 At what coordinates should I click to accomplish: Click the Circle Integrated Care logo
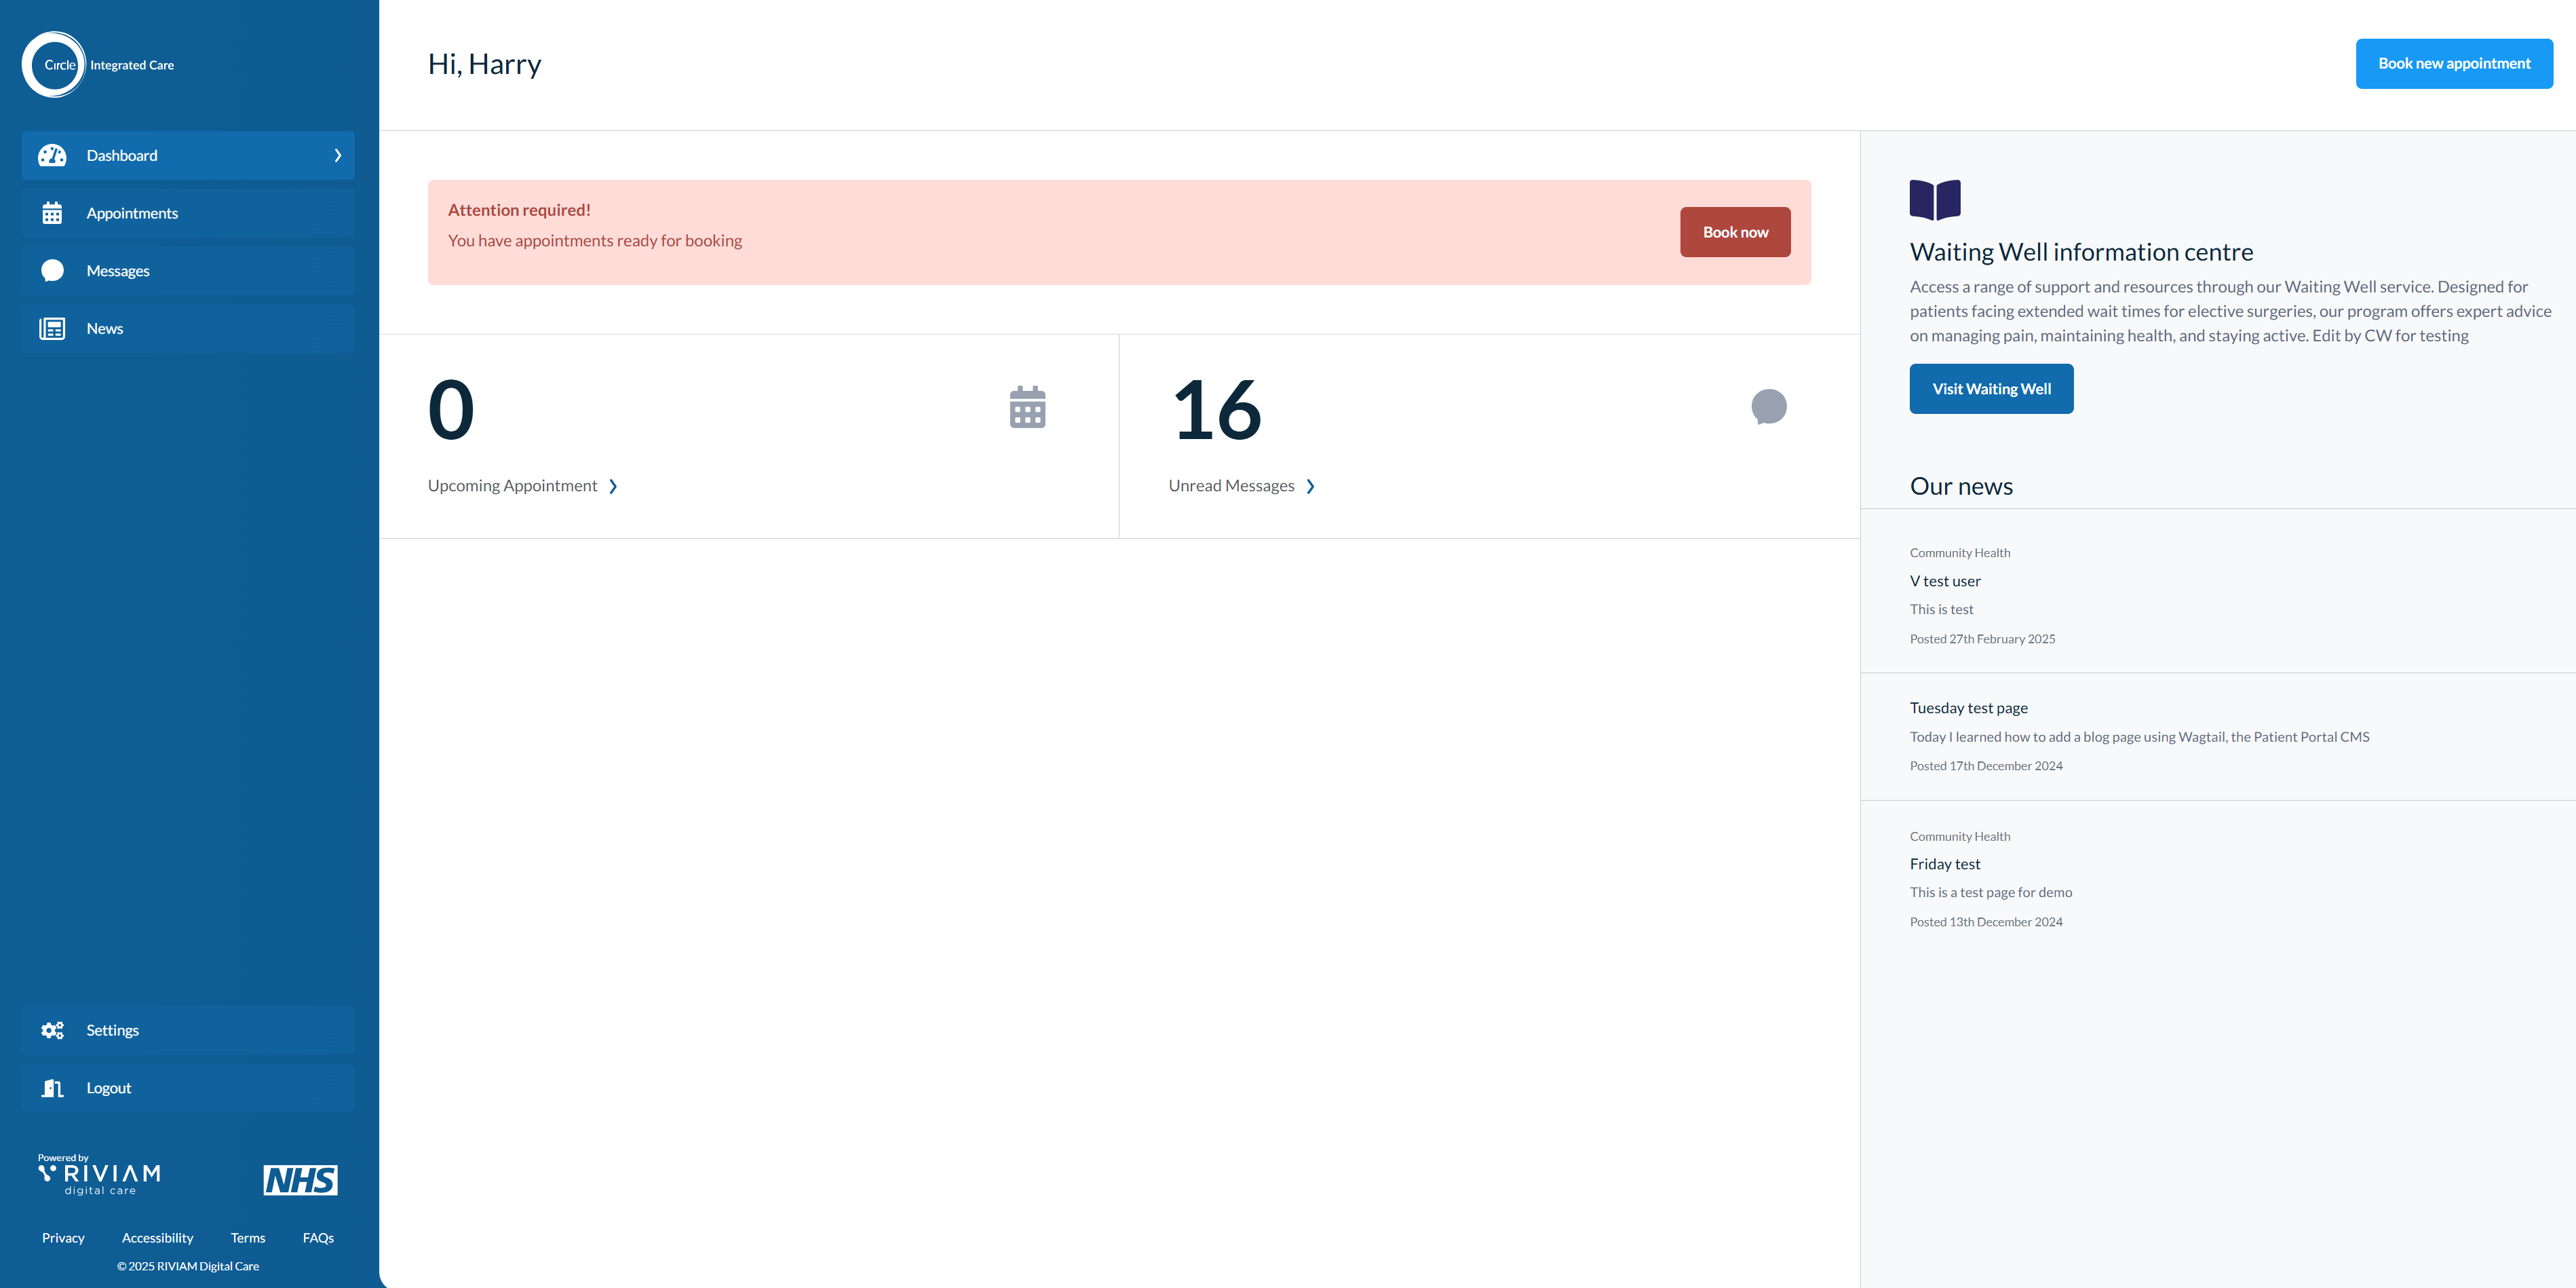tap(98, 65)
